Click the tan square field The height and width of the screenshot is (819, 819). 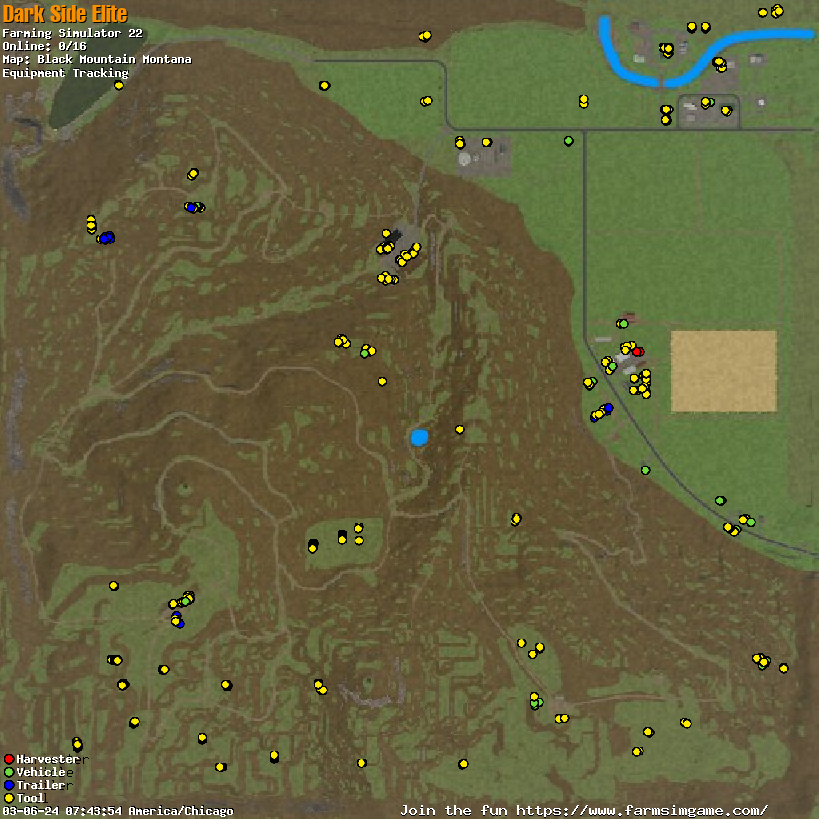pyautogui.click(x=723, y=371)
